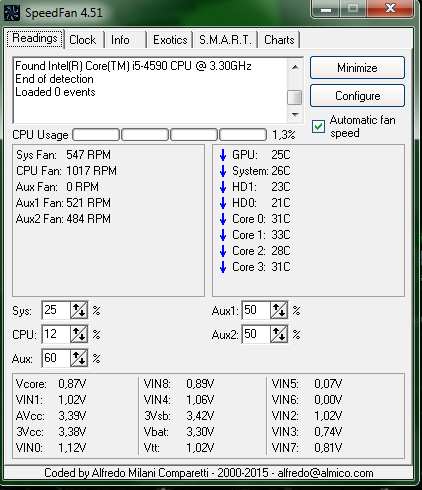This screenshot has width=422, height=490.
Task: Click the fourth CPU Usage bar
Action: [243, 135]
